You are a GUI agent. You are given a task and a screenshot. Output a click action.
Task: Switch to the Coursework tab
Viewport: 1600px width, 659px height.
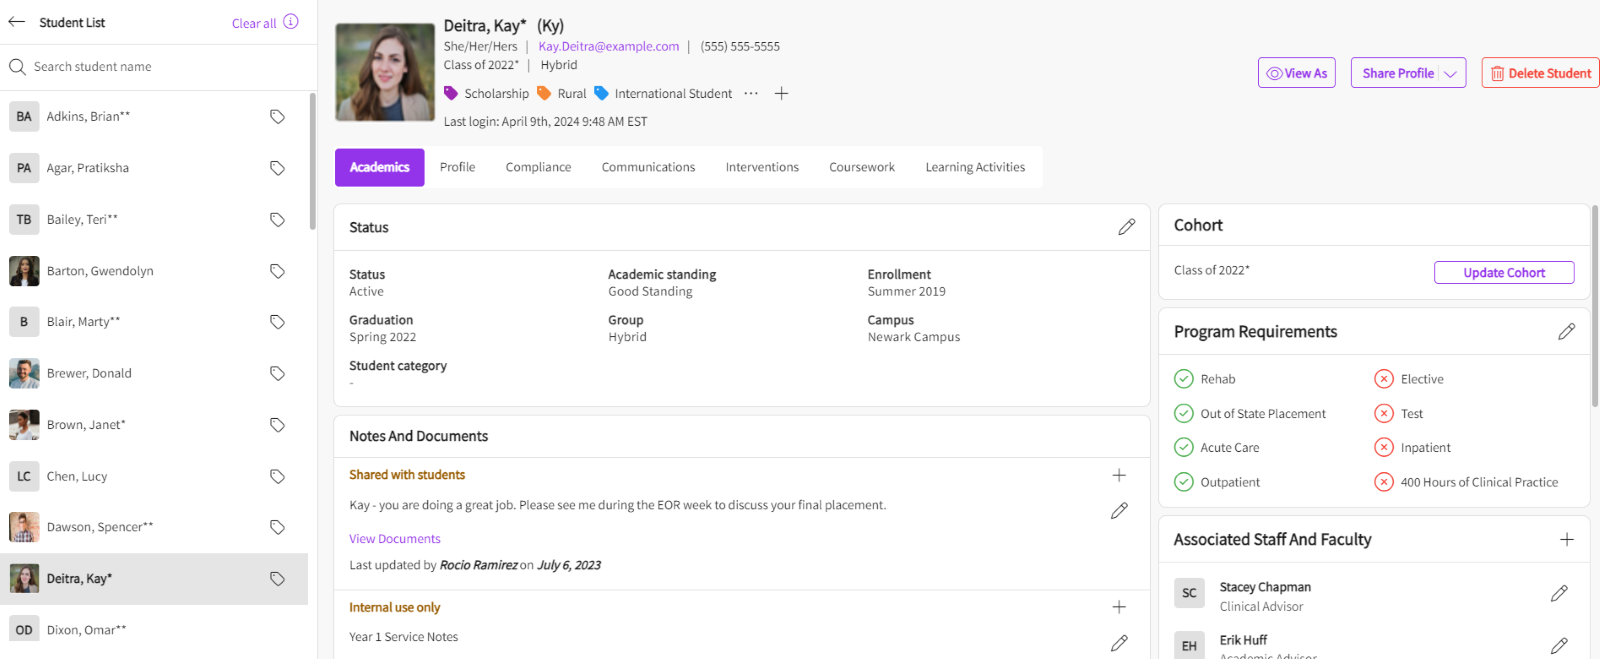tap(861, 167)
